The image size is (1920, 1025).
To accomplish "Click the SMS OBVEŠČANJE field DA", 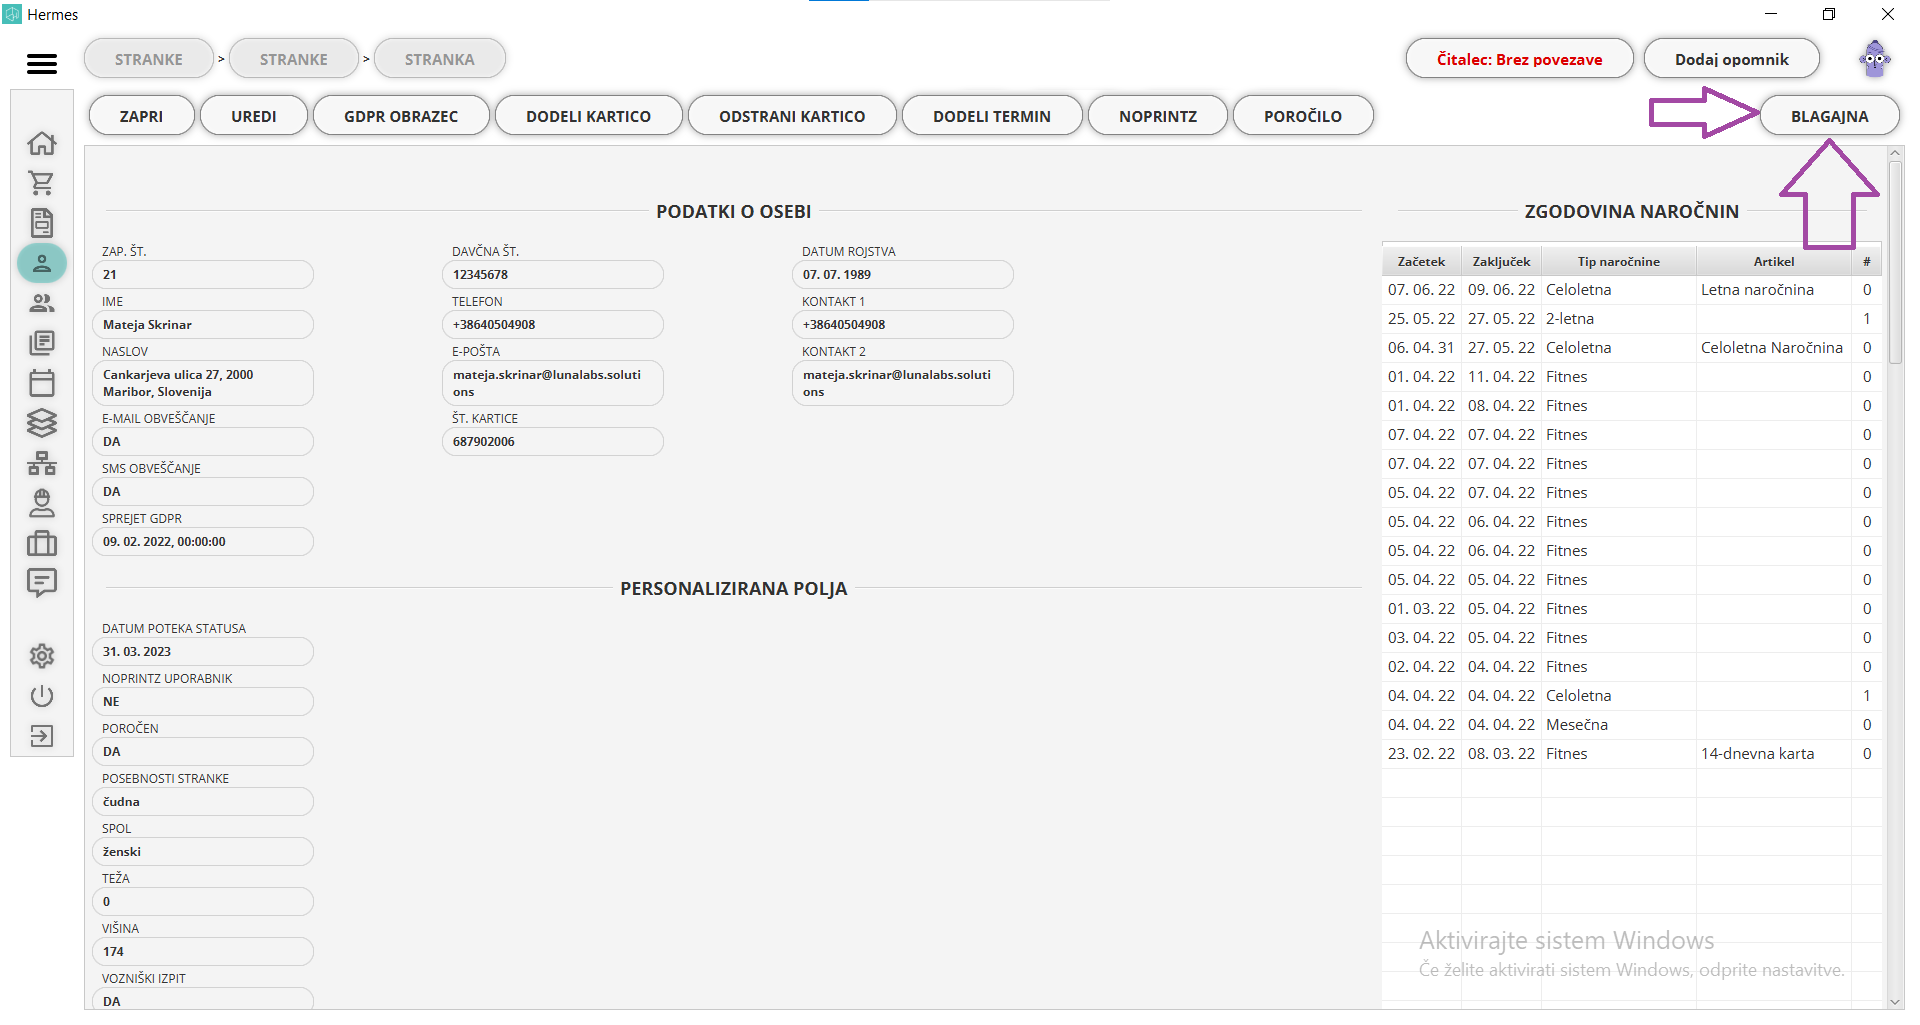I will point(203,492).
